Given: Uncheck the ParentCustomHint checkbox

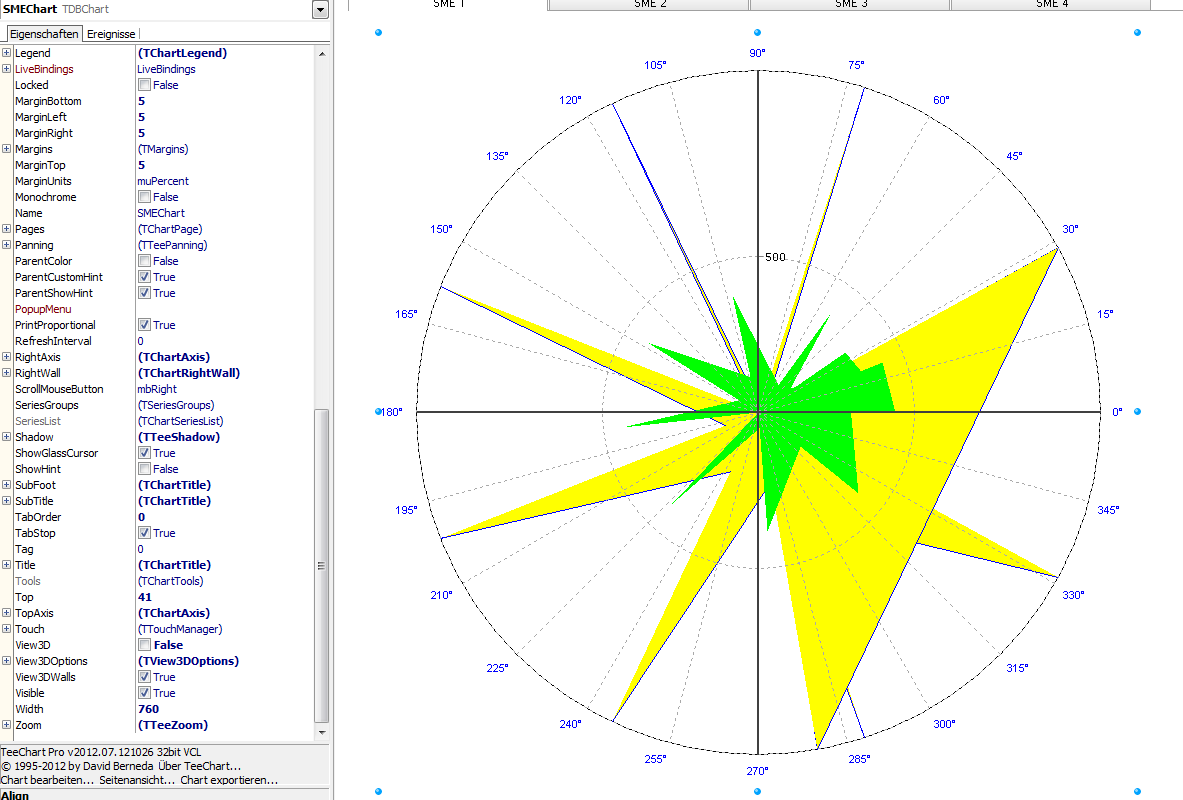Looking at the screenshot, I should coord(144,276).
